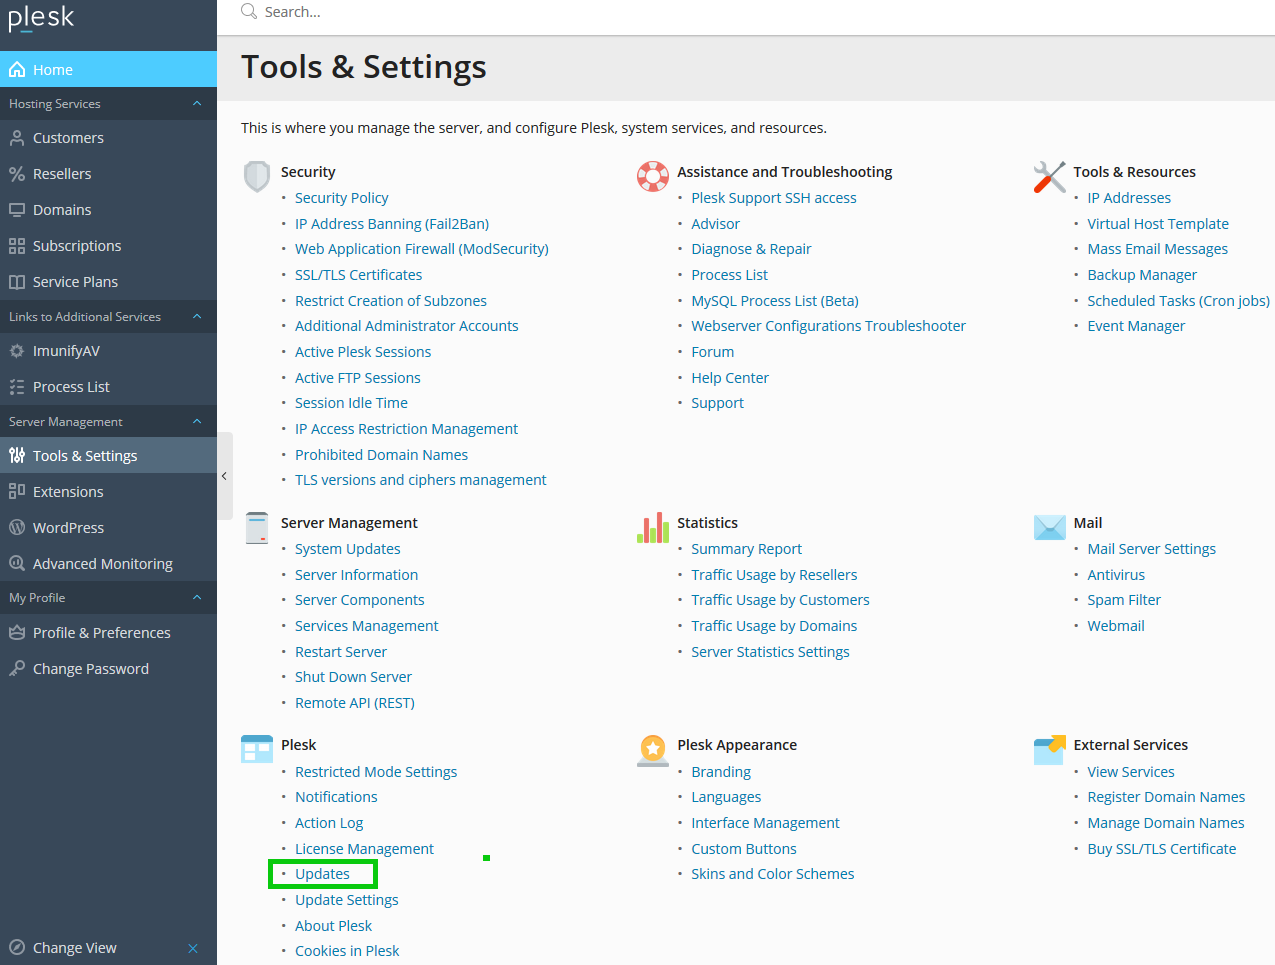Click the Statistics bar chart icon
Viewport: 1275px width, 965px height.
click(653, 527)
